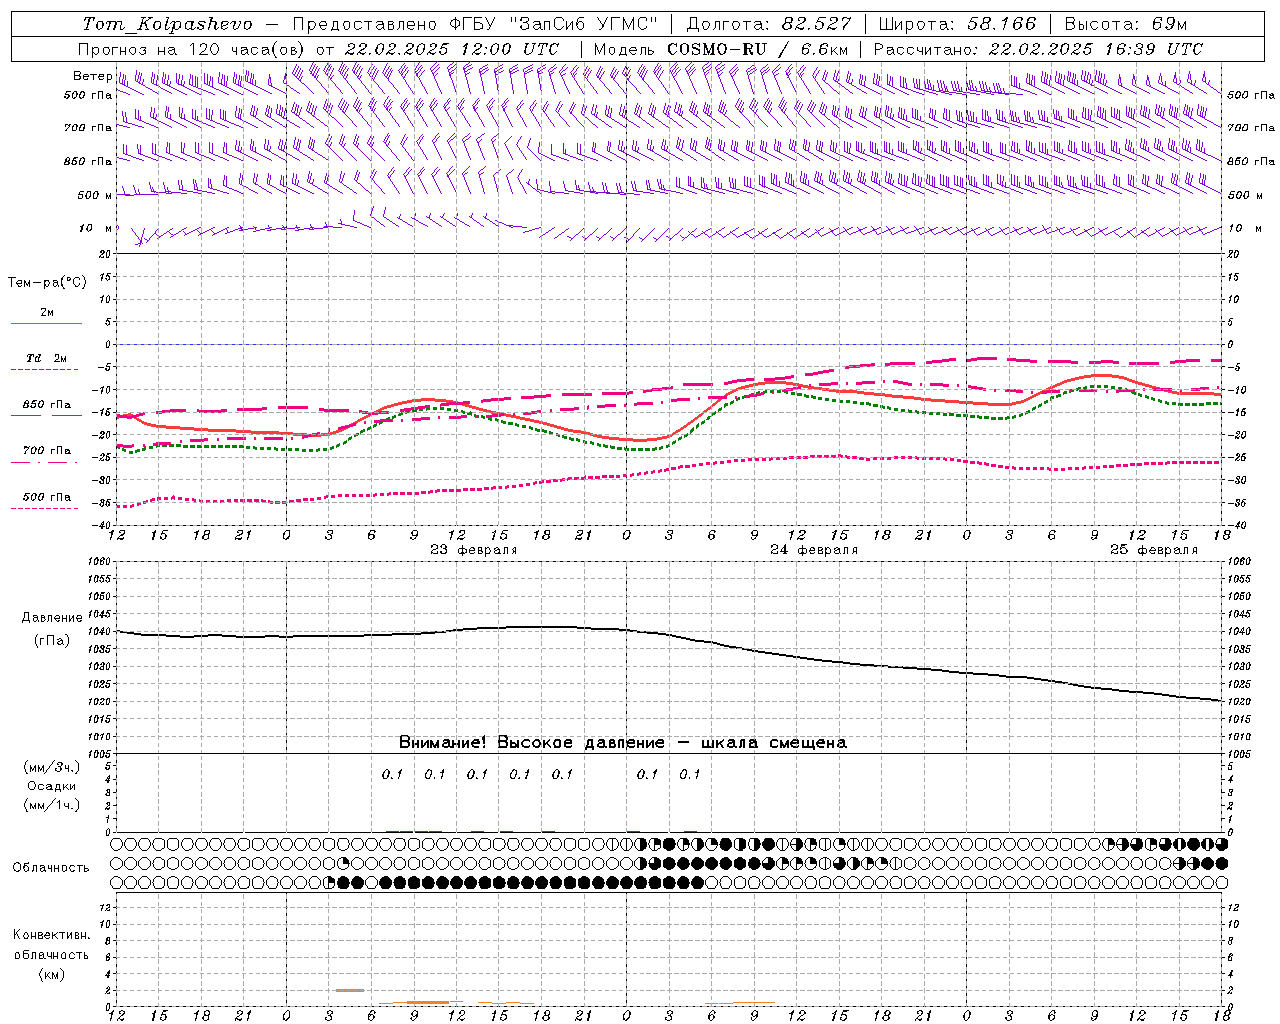Click the 24 февраля date label
Image resolution: width=1280 pixels, height=1024 pixels.
click(814, 550)
